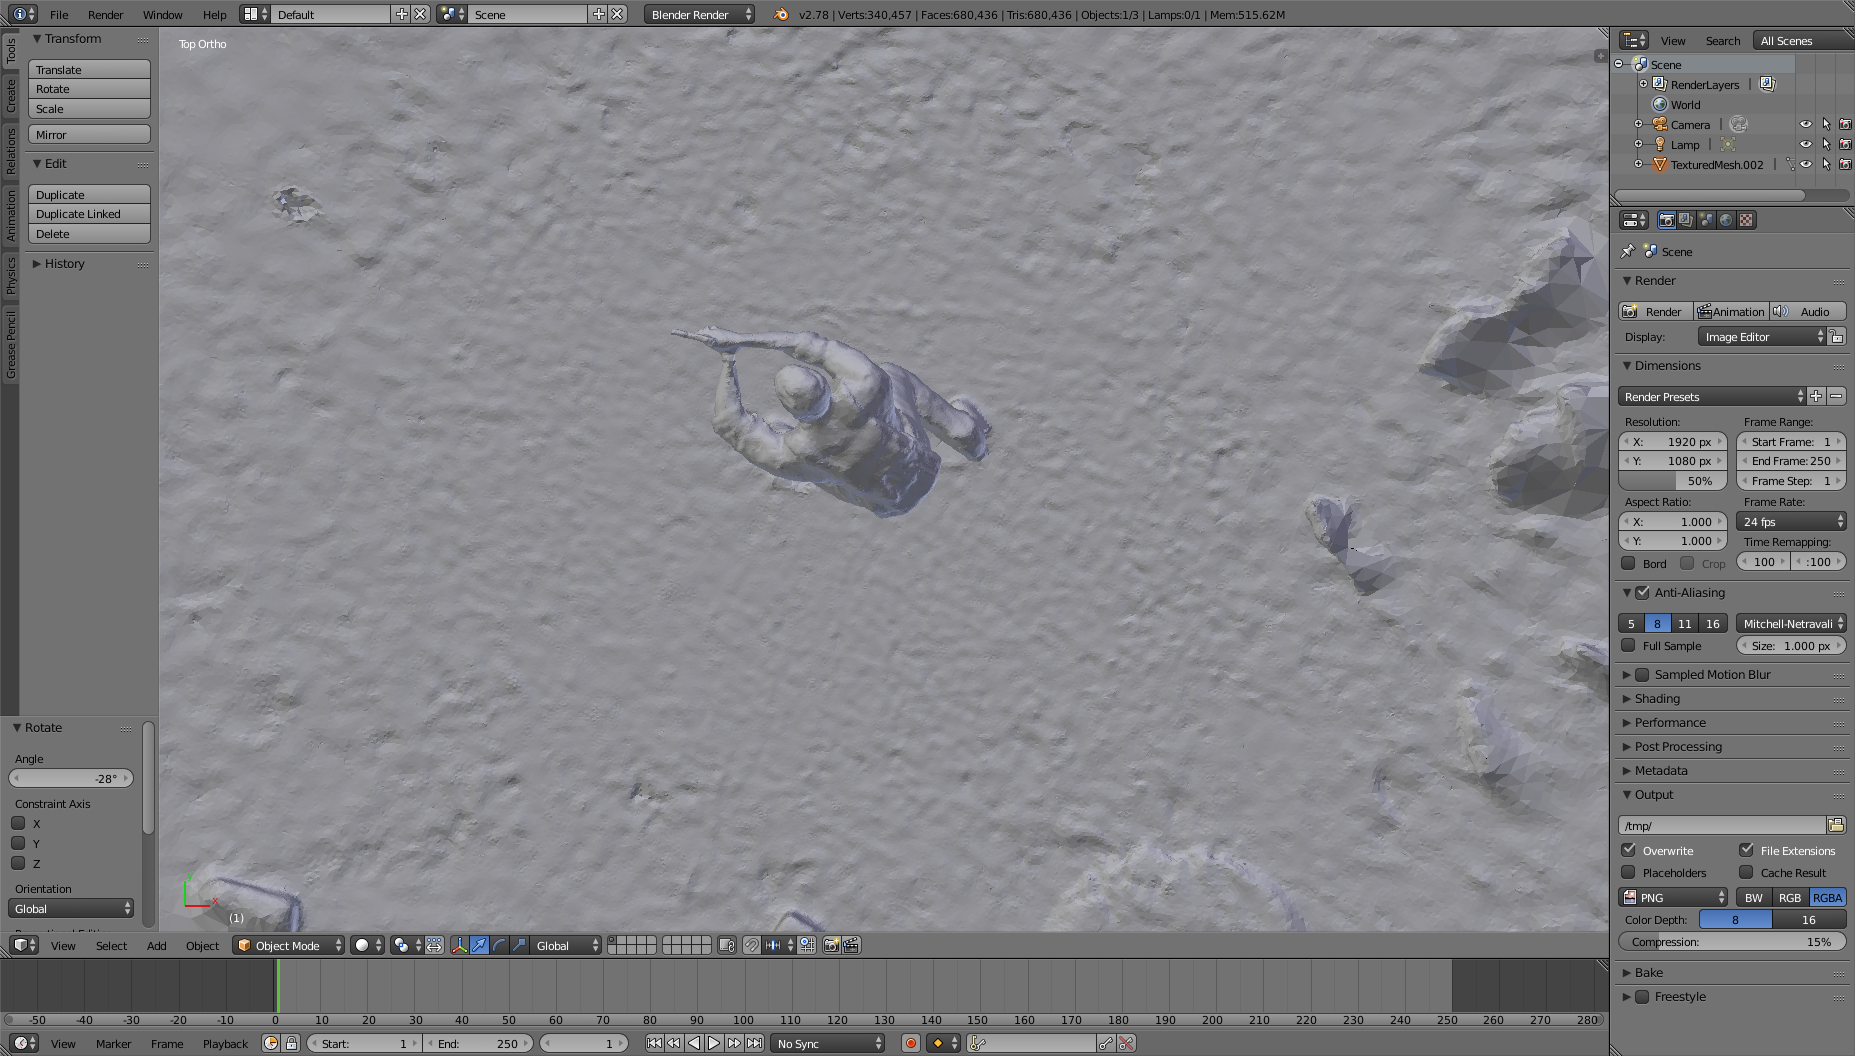Open the Display Image Editor dropdown
Screen dimensions: 1855x1056
click(1762, 337)
